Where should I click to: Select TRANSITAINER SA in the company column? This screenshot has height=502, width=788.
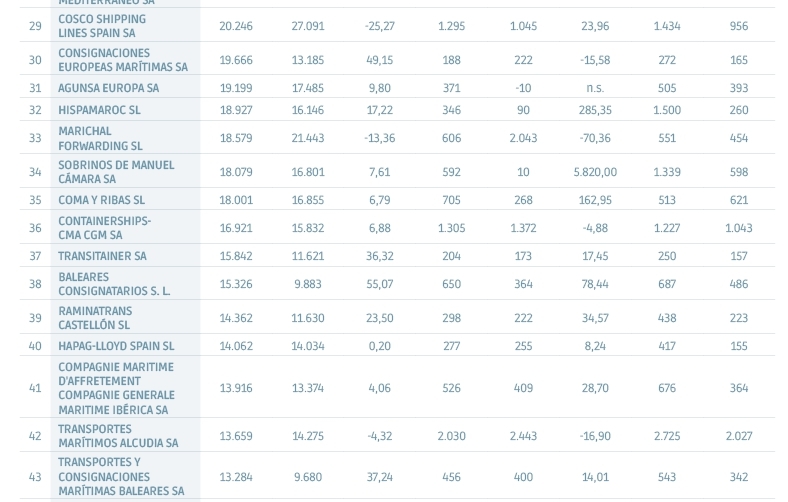point(102,256)
